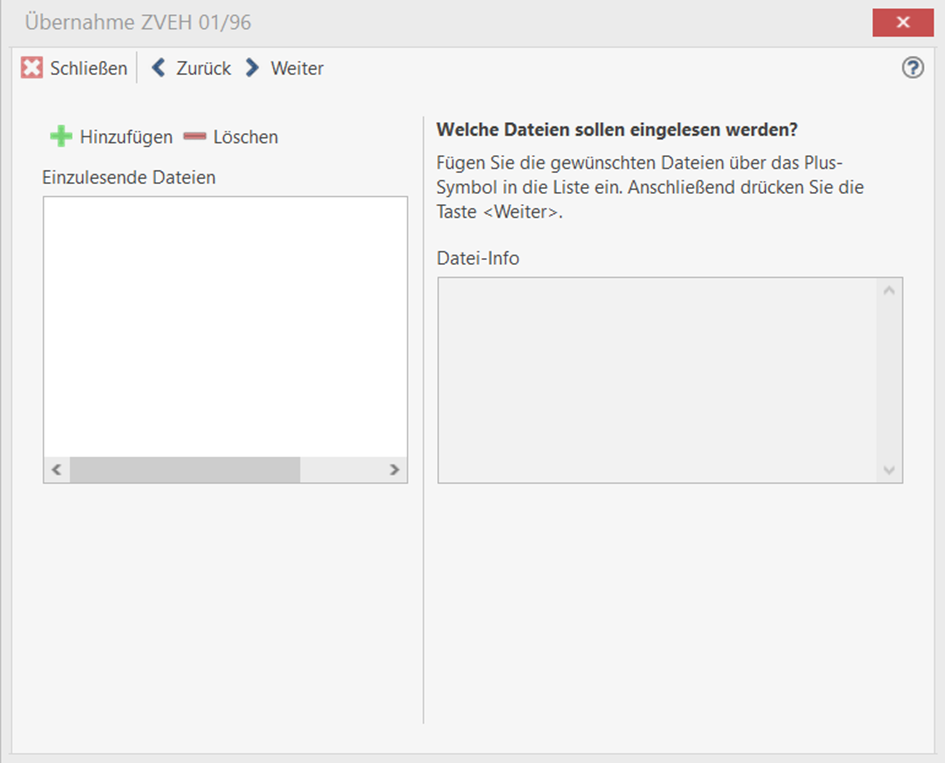Viewport: 945px width, 763px height.
Task: Click the file list's horizontal scrollbar thumb
Action: pyautogui.click(x=185, y=470)
